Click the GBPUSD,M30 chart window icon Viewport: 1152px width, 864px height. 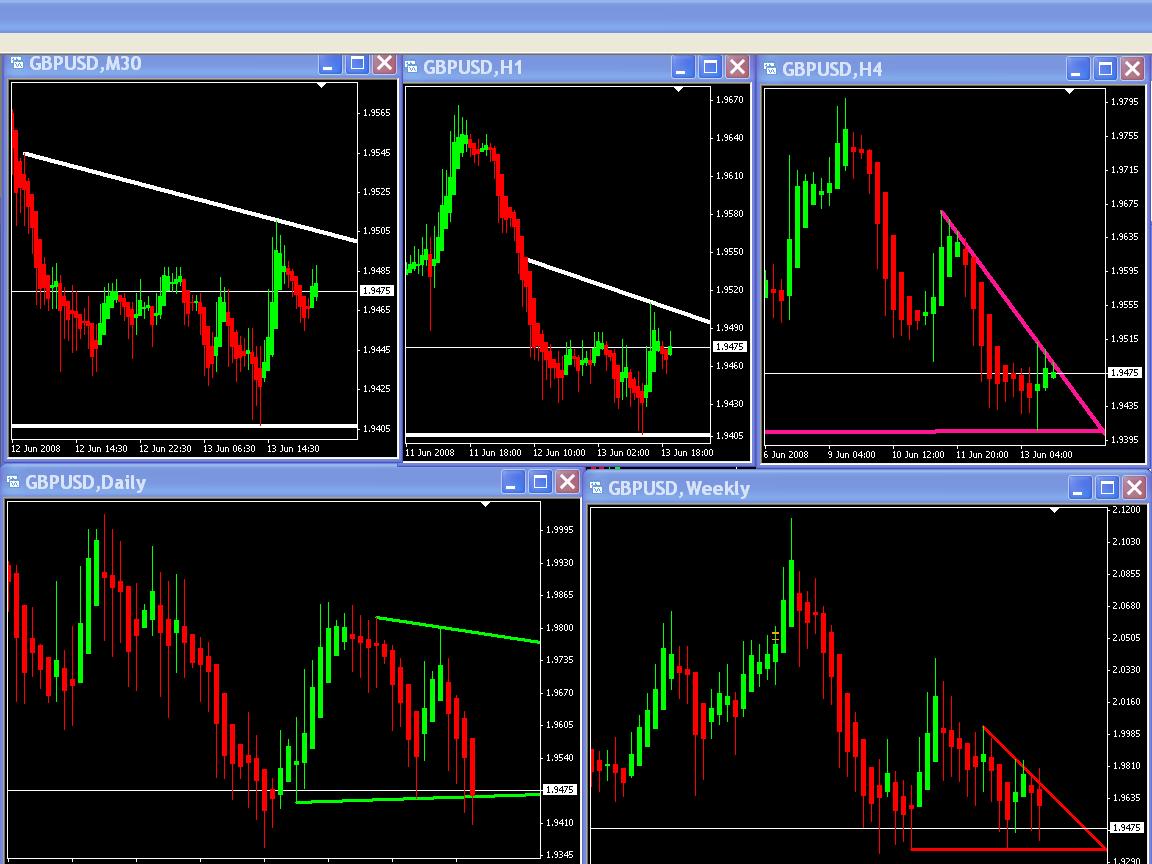[x=16, y=63]
